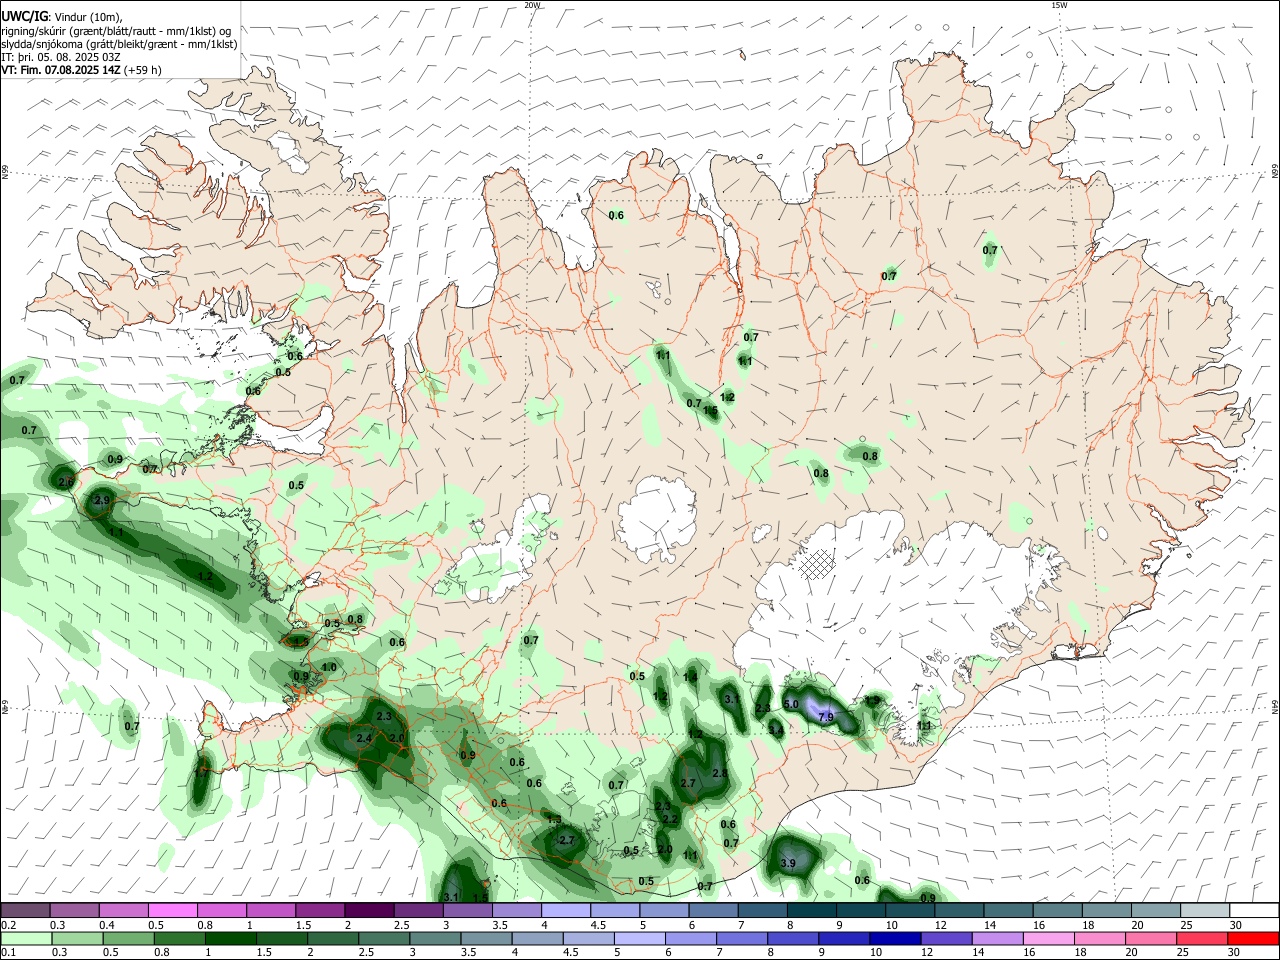
Task: Click the 2.4 value in the southwest
Action: [x=364, y=739]
